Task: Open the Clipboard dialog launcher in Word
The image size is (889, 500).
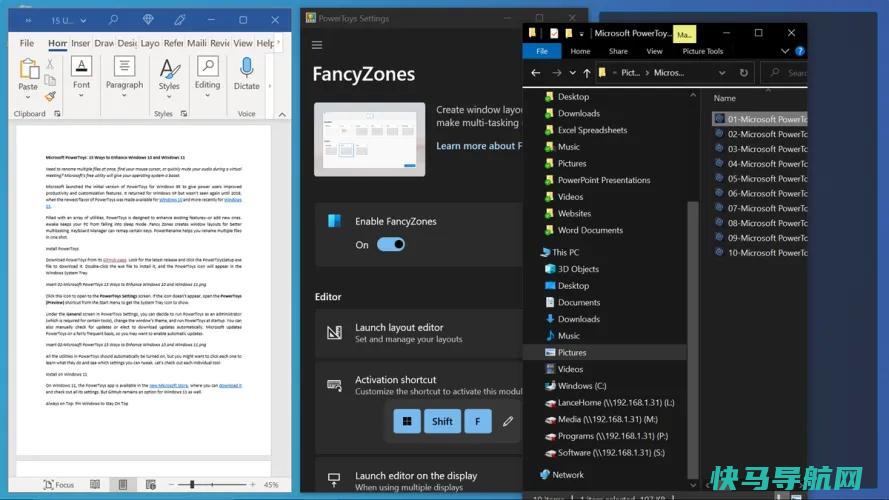Action: (57, 114)
